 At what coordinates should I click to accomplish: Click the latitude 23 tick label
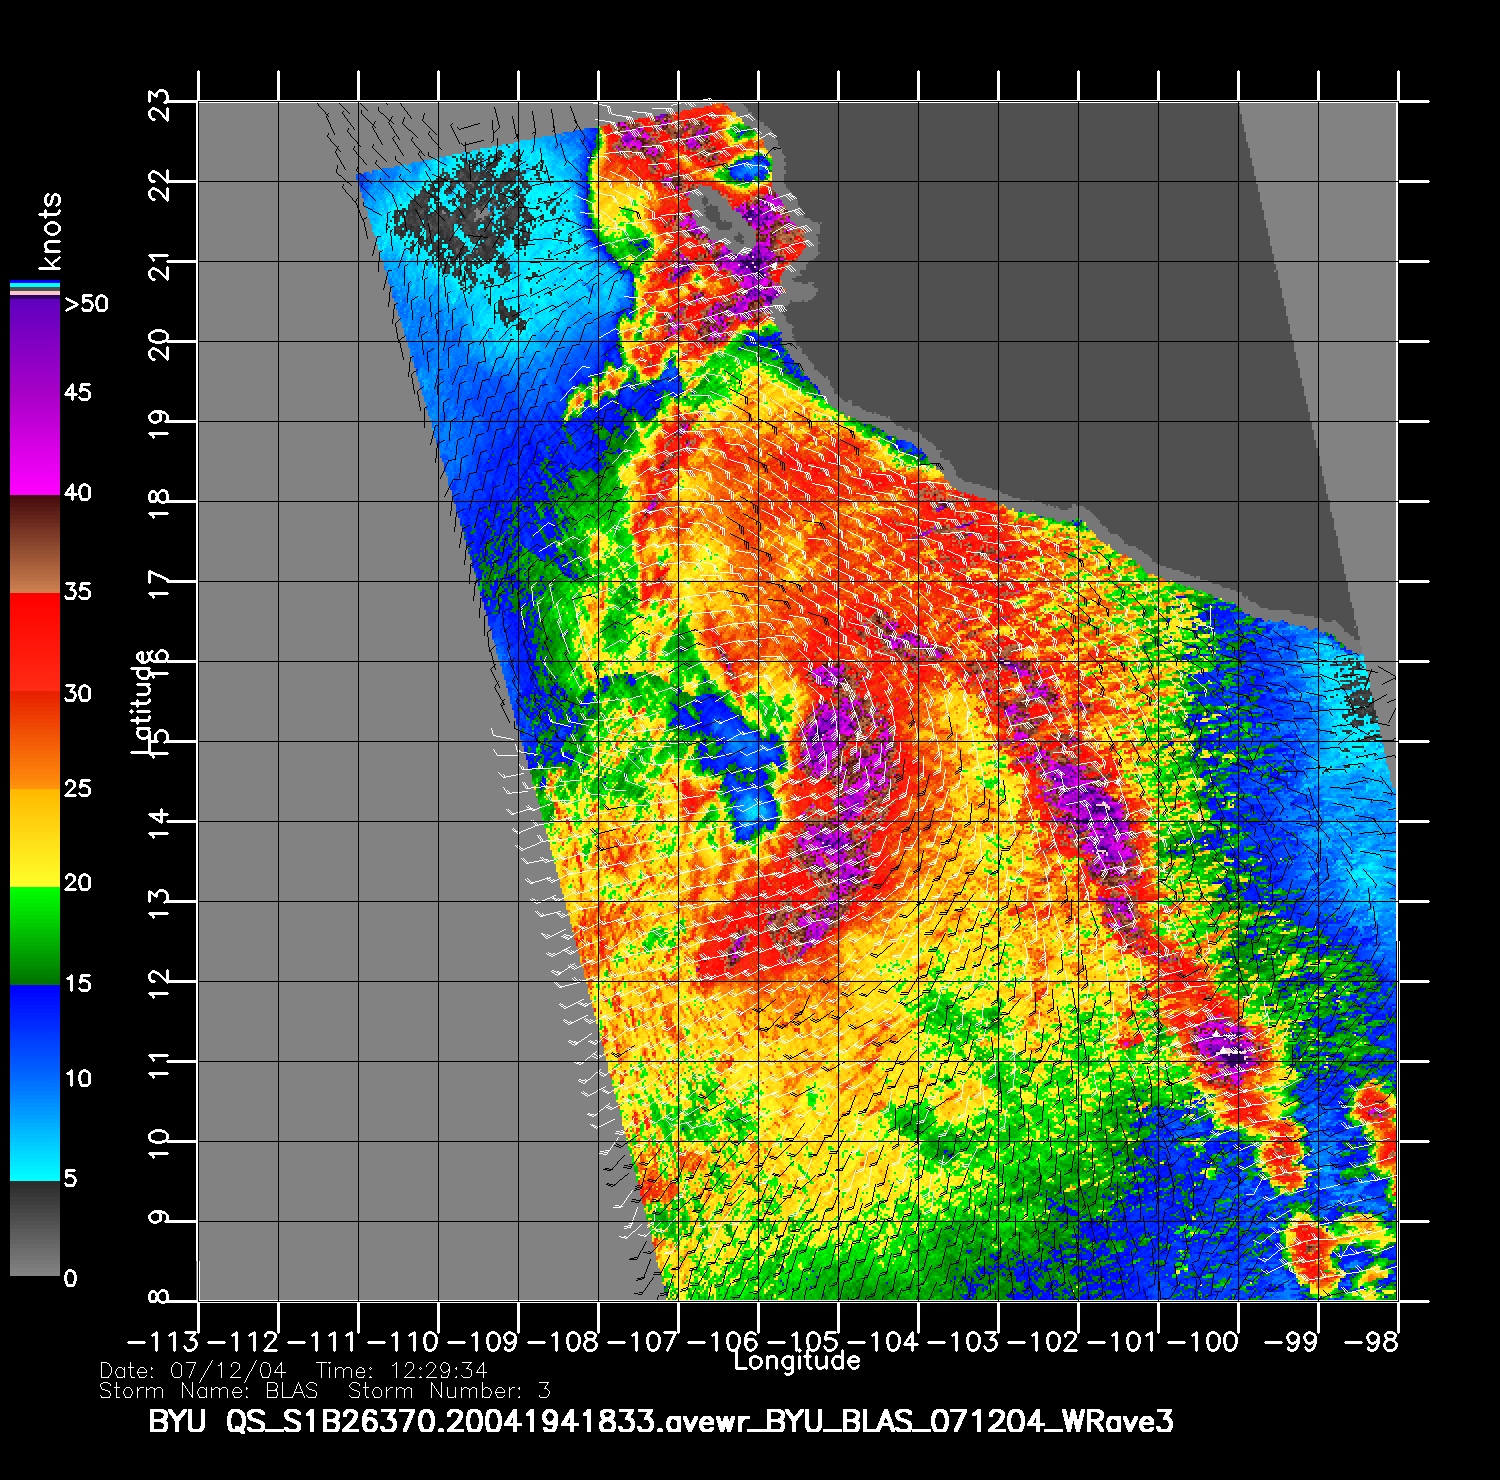coord(159,104)
